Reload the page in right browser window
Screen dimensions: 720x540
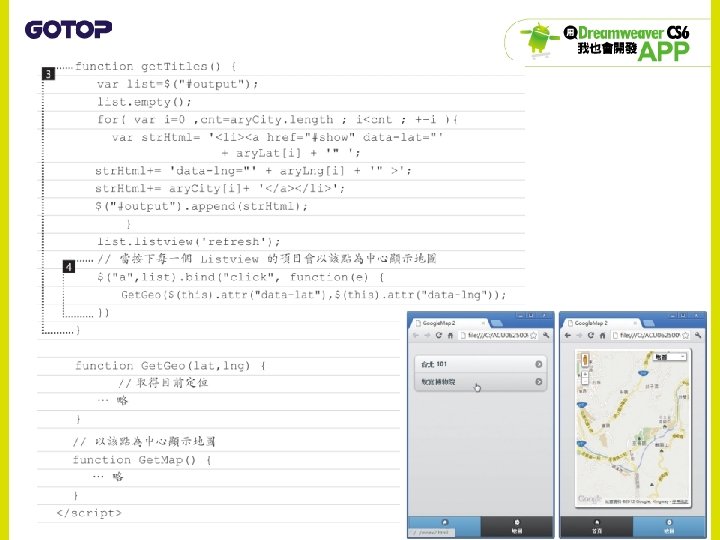point(591,335)
